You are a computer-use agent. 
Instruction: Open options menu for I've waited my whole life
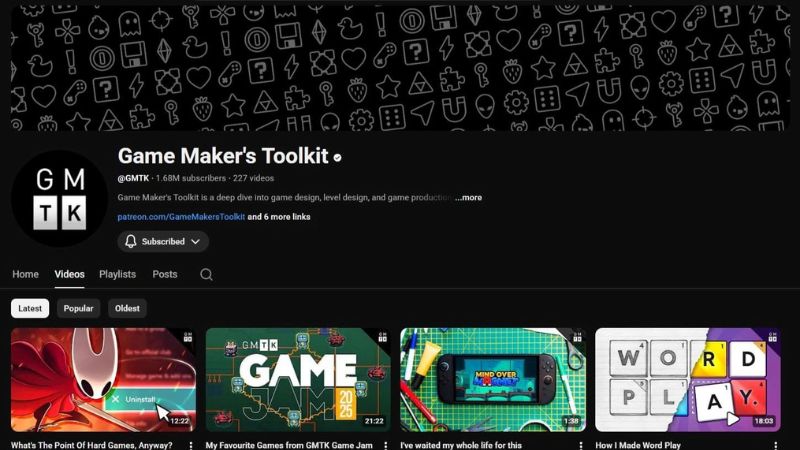pyautogui.click(x=581, y=445)
